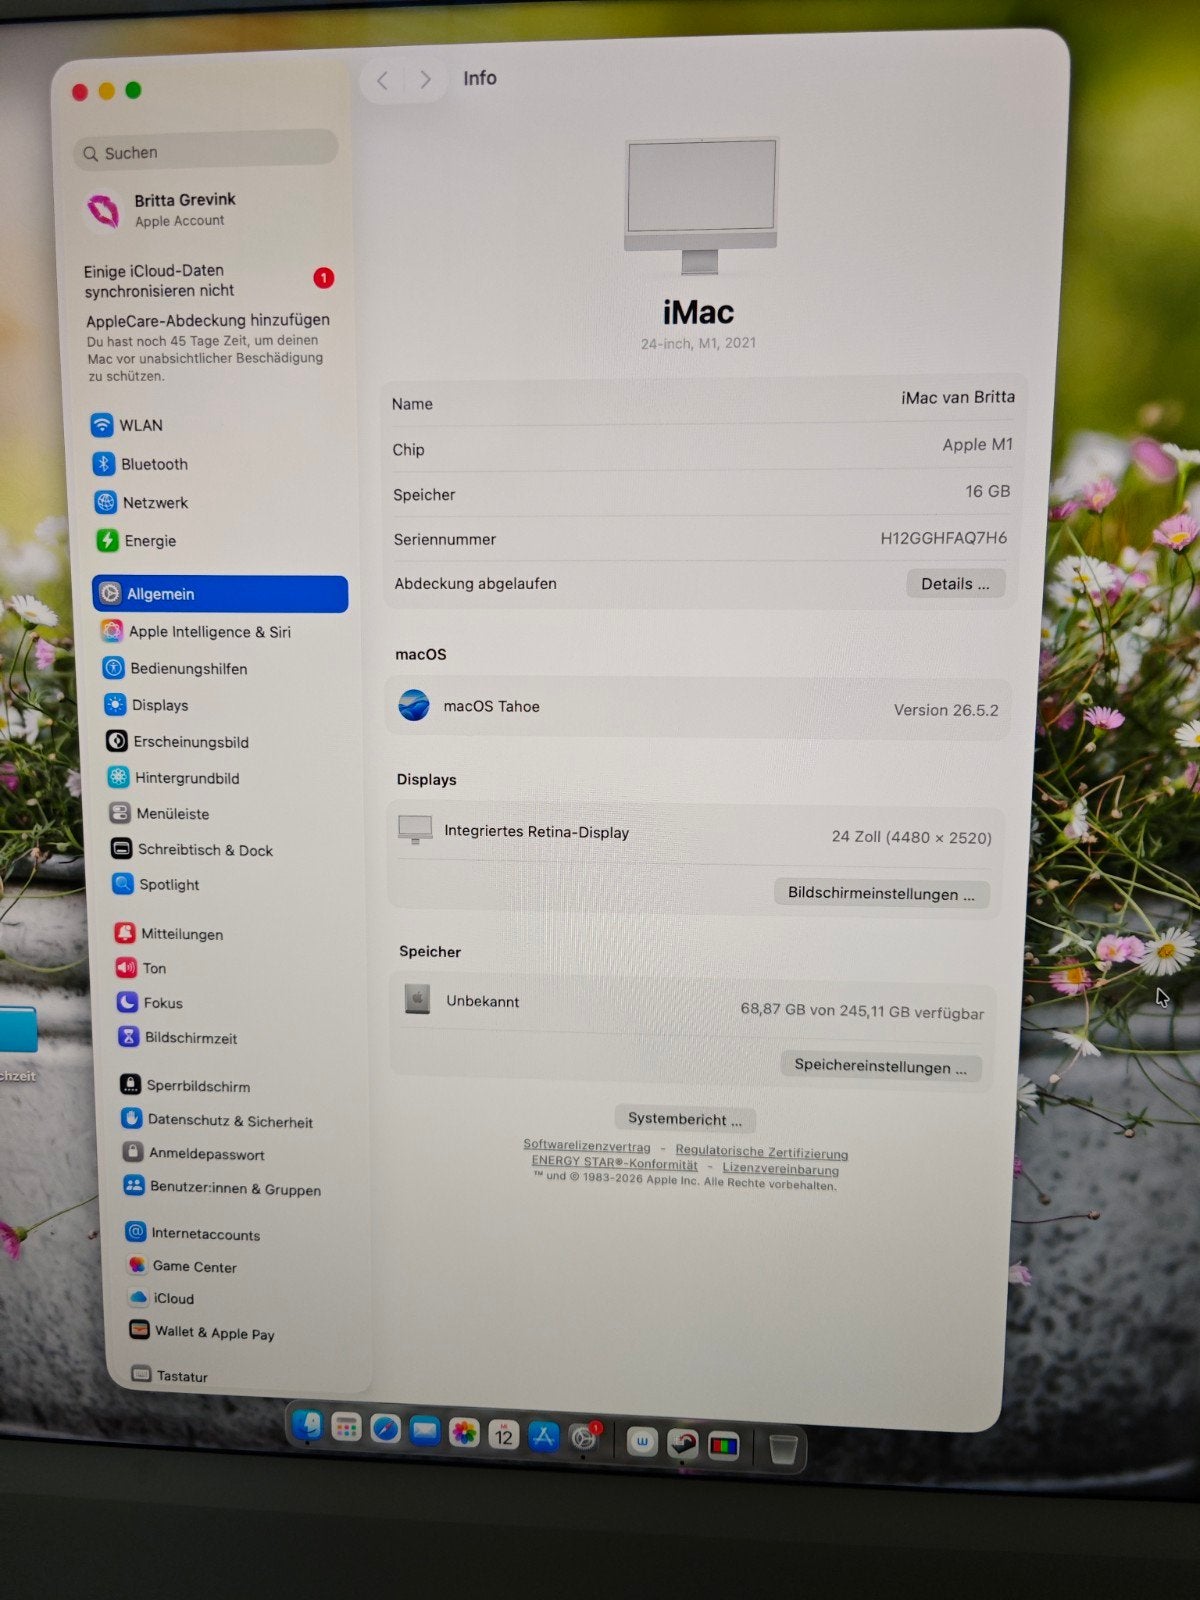Open Spotlight settings

(156, 884)
